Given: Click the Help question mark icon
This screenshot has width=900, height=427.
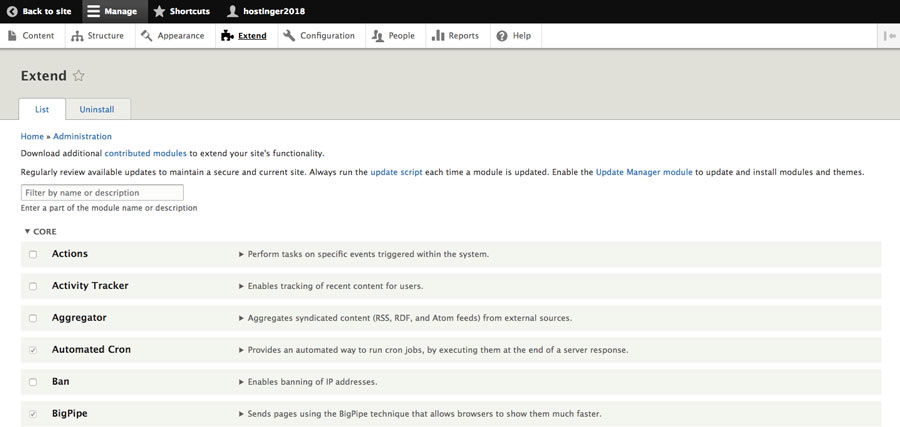Looking at the screenshot, I should coord(502,36).
